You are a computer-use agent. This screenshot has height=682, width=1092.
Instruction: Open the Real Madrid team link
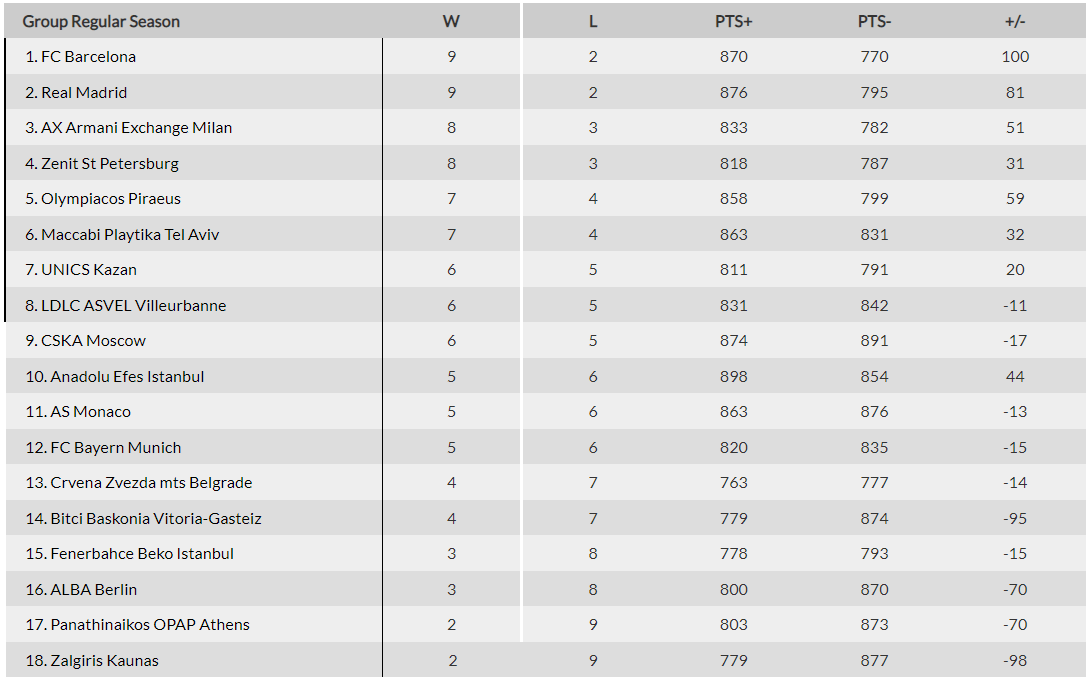click(x=84, y=93)
